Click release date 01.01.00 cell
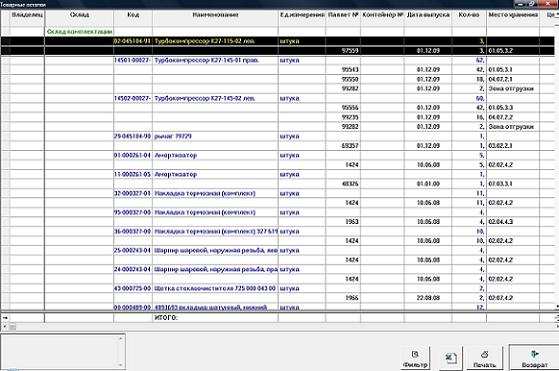559x371 pixels. (428, 184)
